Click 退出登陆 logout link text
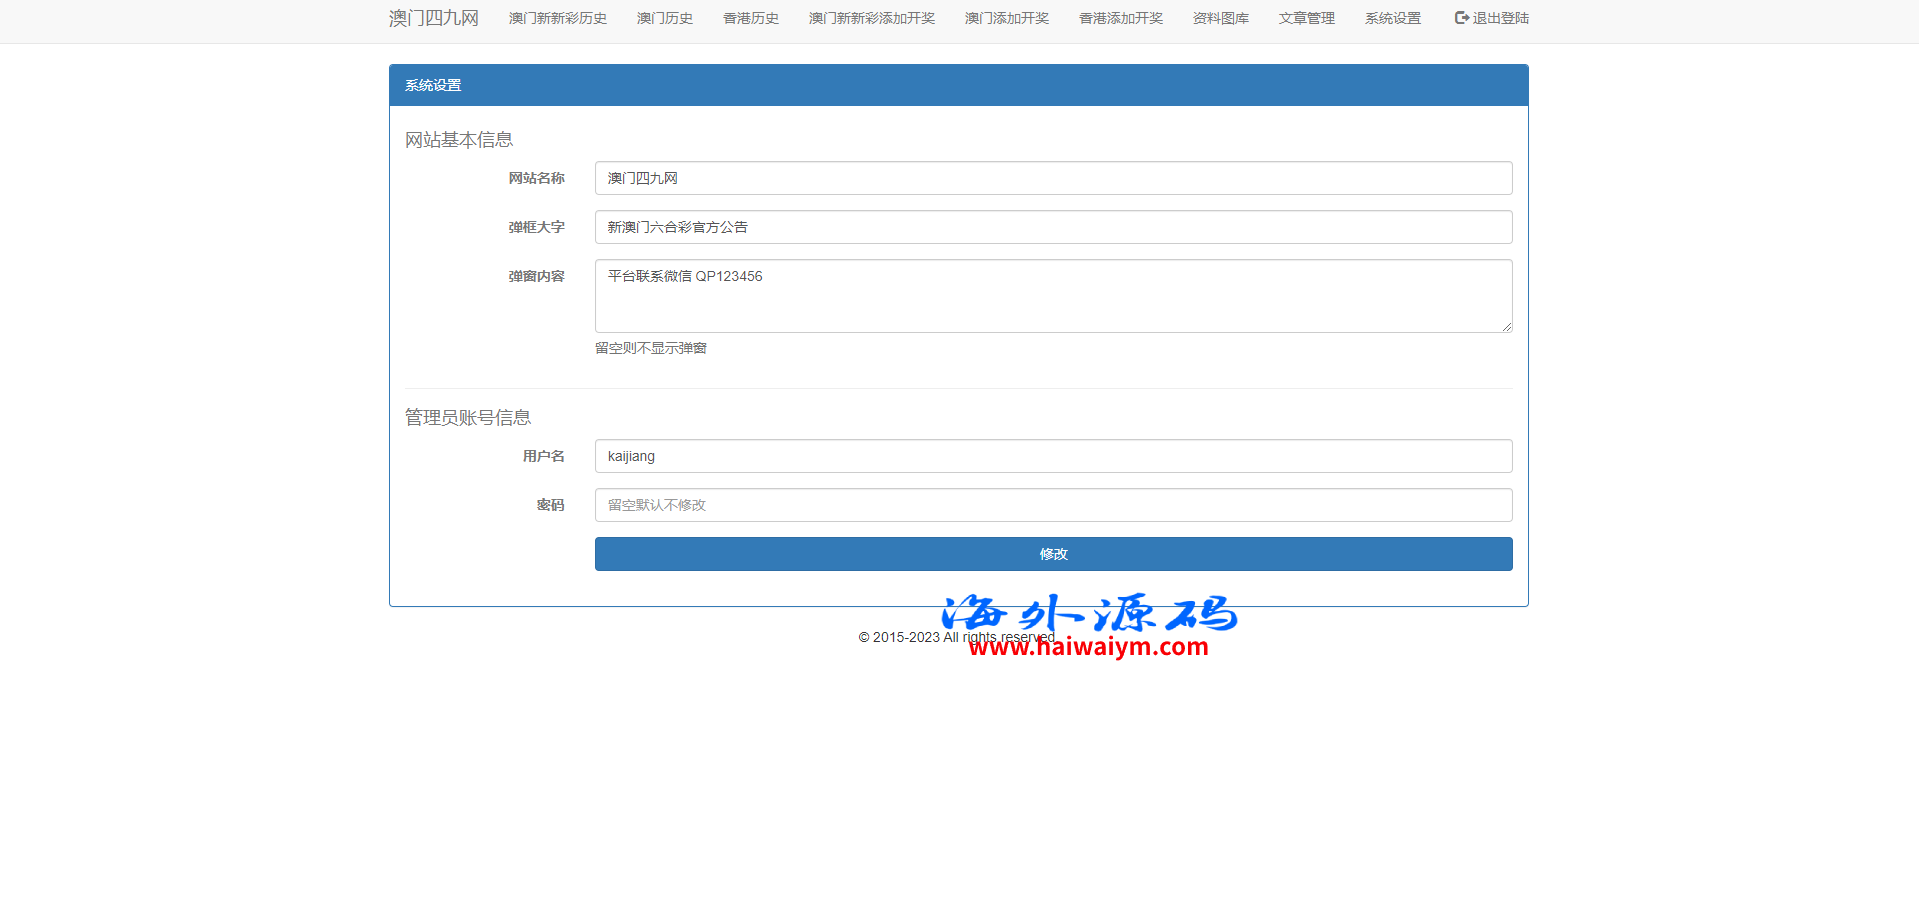Screen dimensions: 1919x920 [x=1500, y=18]
